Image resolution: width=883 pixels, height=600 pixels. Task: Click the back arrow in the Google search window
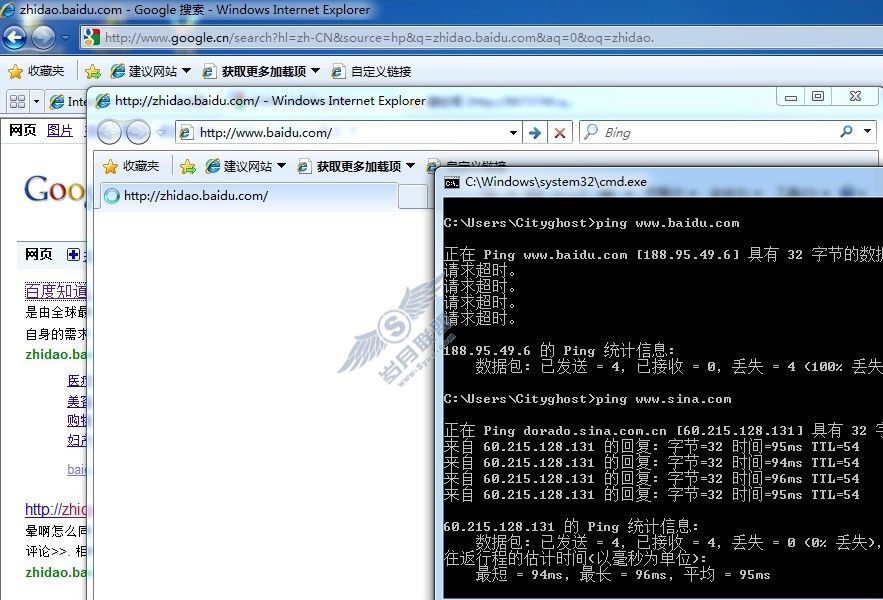(x=14, y=38)
